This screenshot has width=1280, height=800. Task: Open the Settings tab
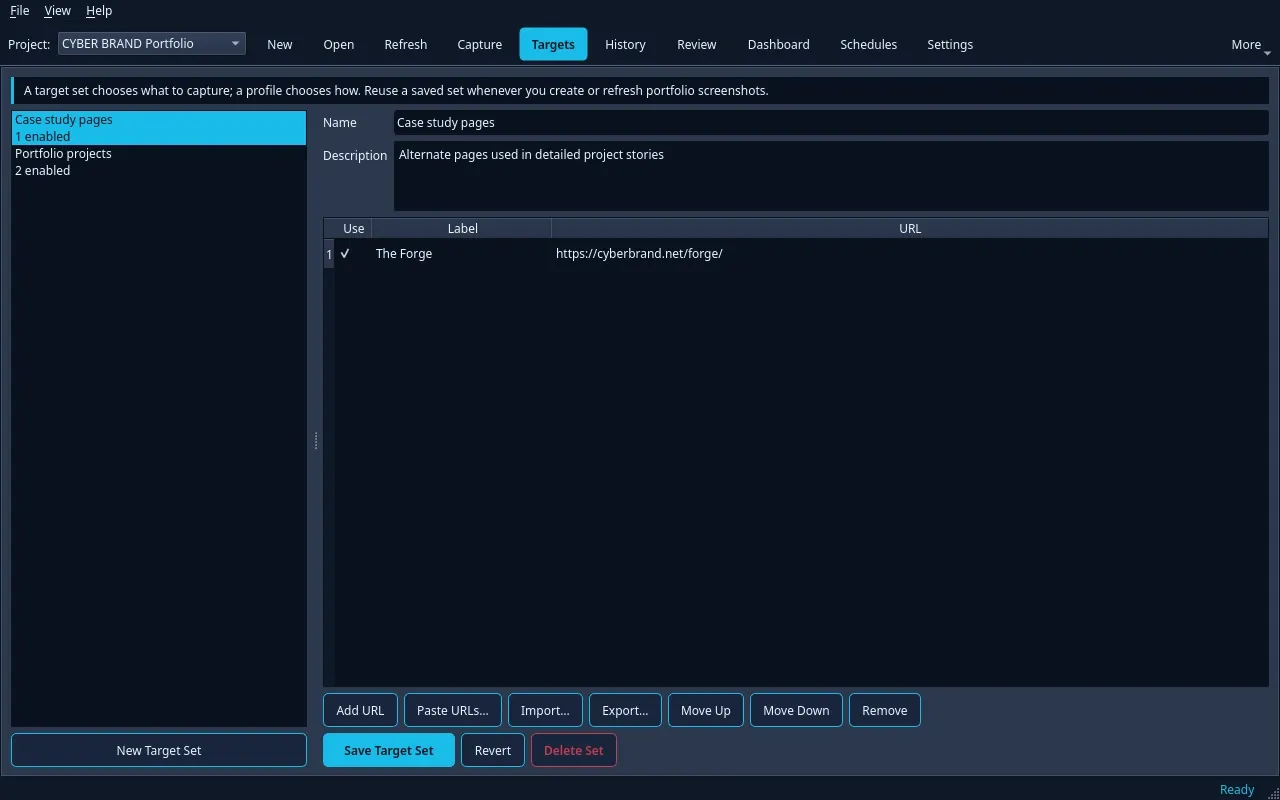click(950, 44)
